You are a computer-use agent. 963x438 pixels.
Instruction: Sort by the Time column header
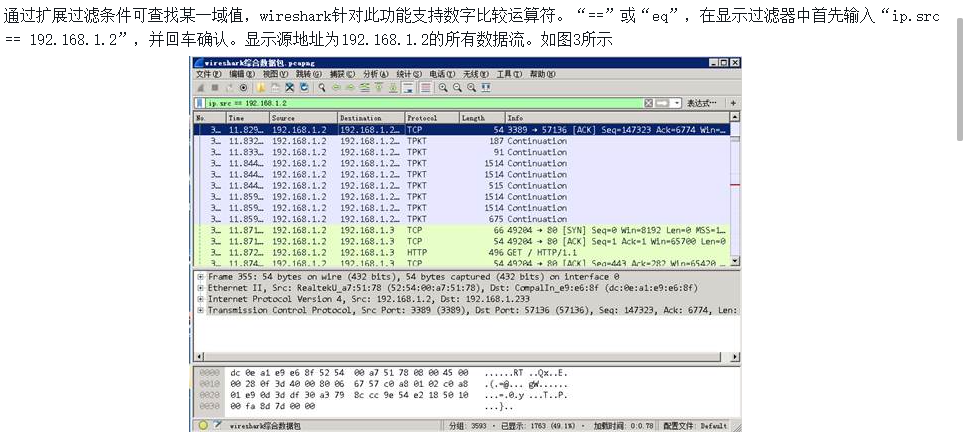coord(248,117)
